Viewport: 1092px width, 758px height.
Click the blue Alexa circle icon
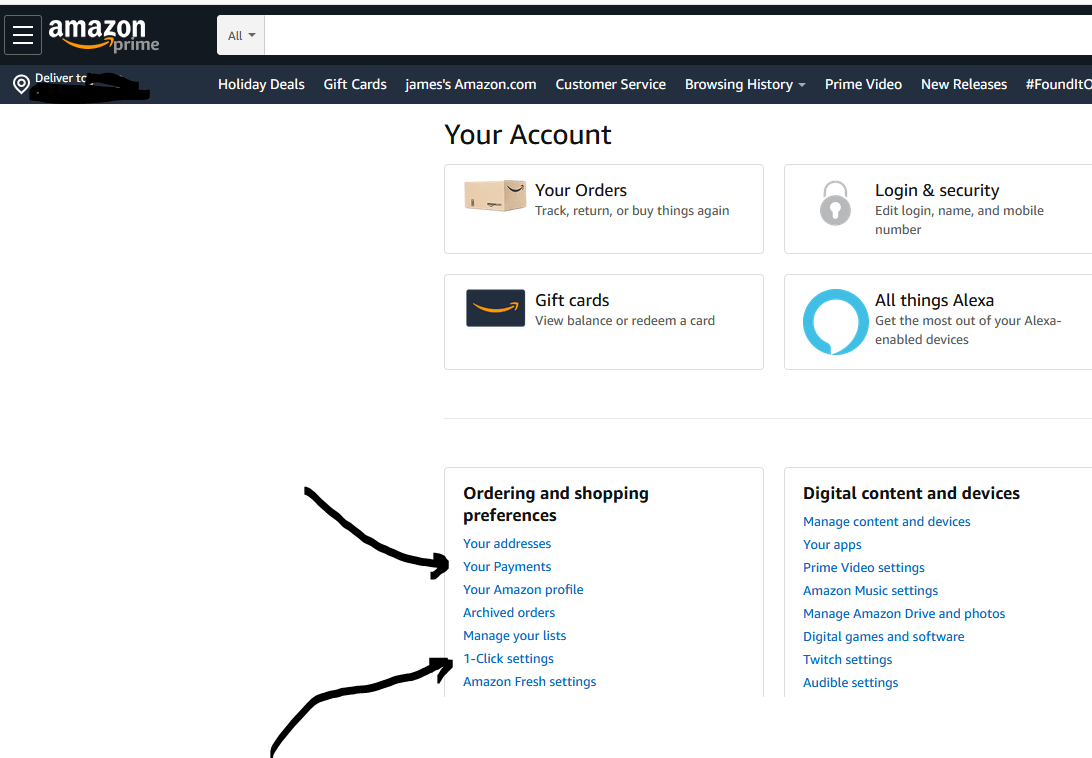[x=835, y=322]
